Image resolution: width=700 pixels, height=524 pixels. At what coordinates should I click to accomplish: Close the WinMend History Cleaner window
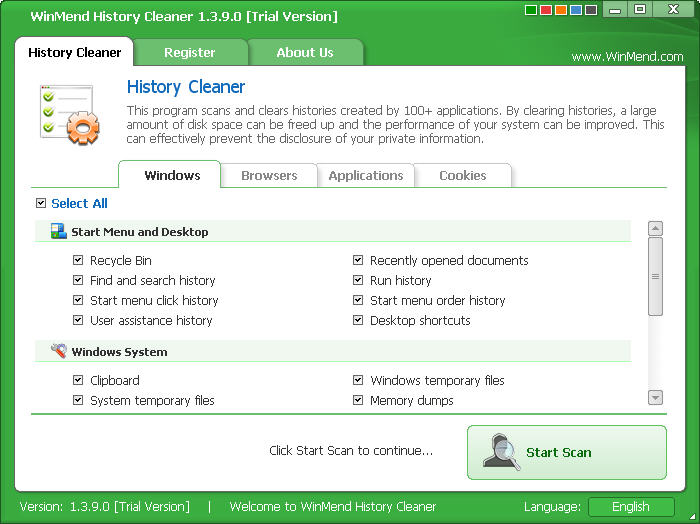(673, 9)
